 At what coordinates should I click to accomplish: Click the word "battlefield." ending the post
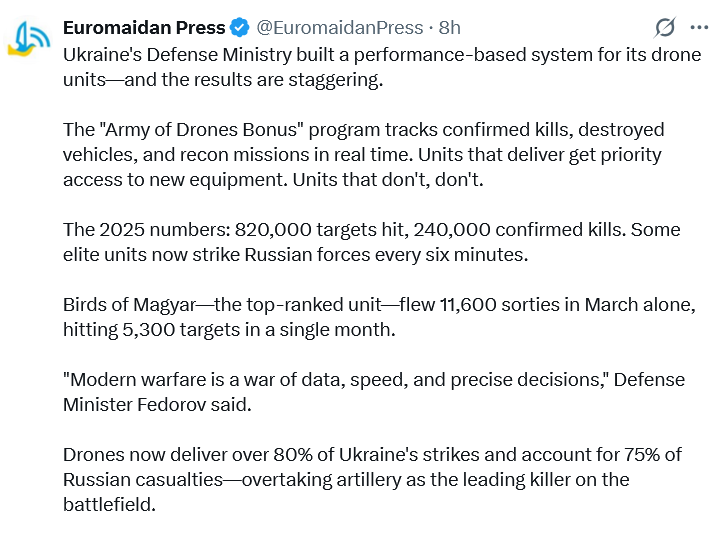(109, 504)
